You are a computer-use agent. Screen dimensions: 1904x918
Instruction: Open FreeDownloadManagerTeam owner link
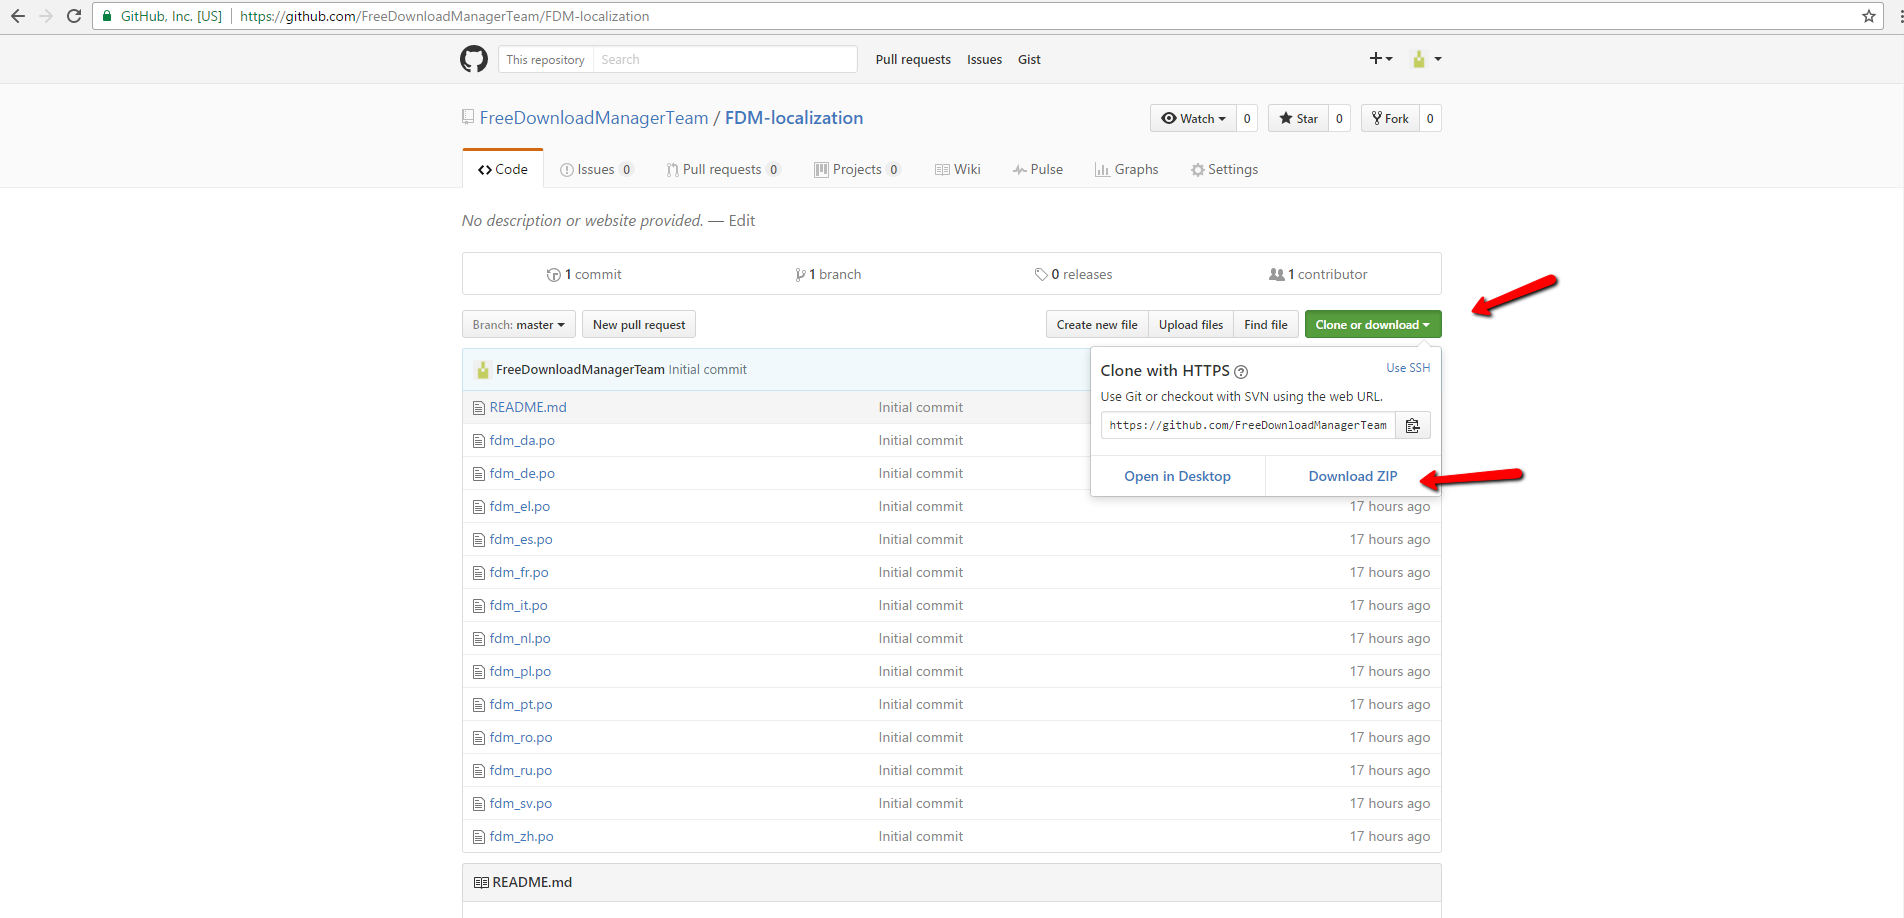(x=594, y=118)
